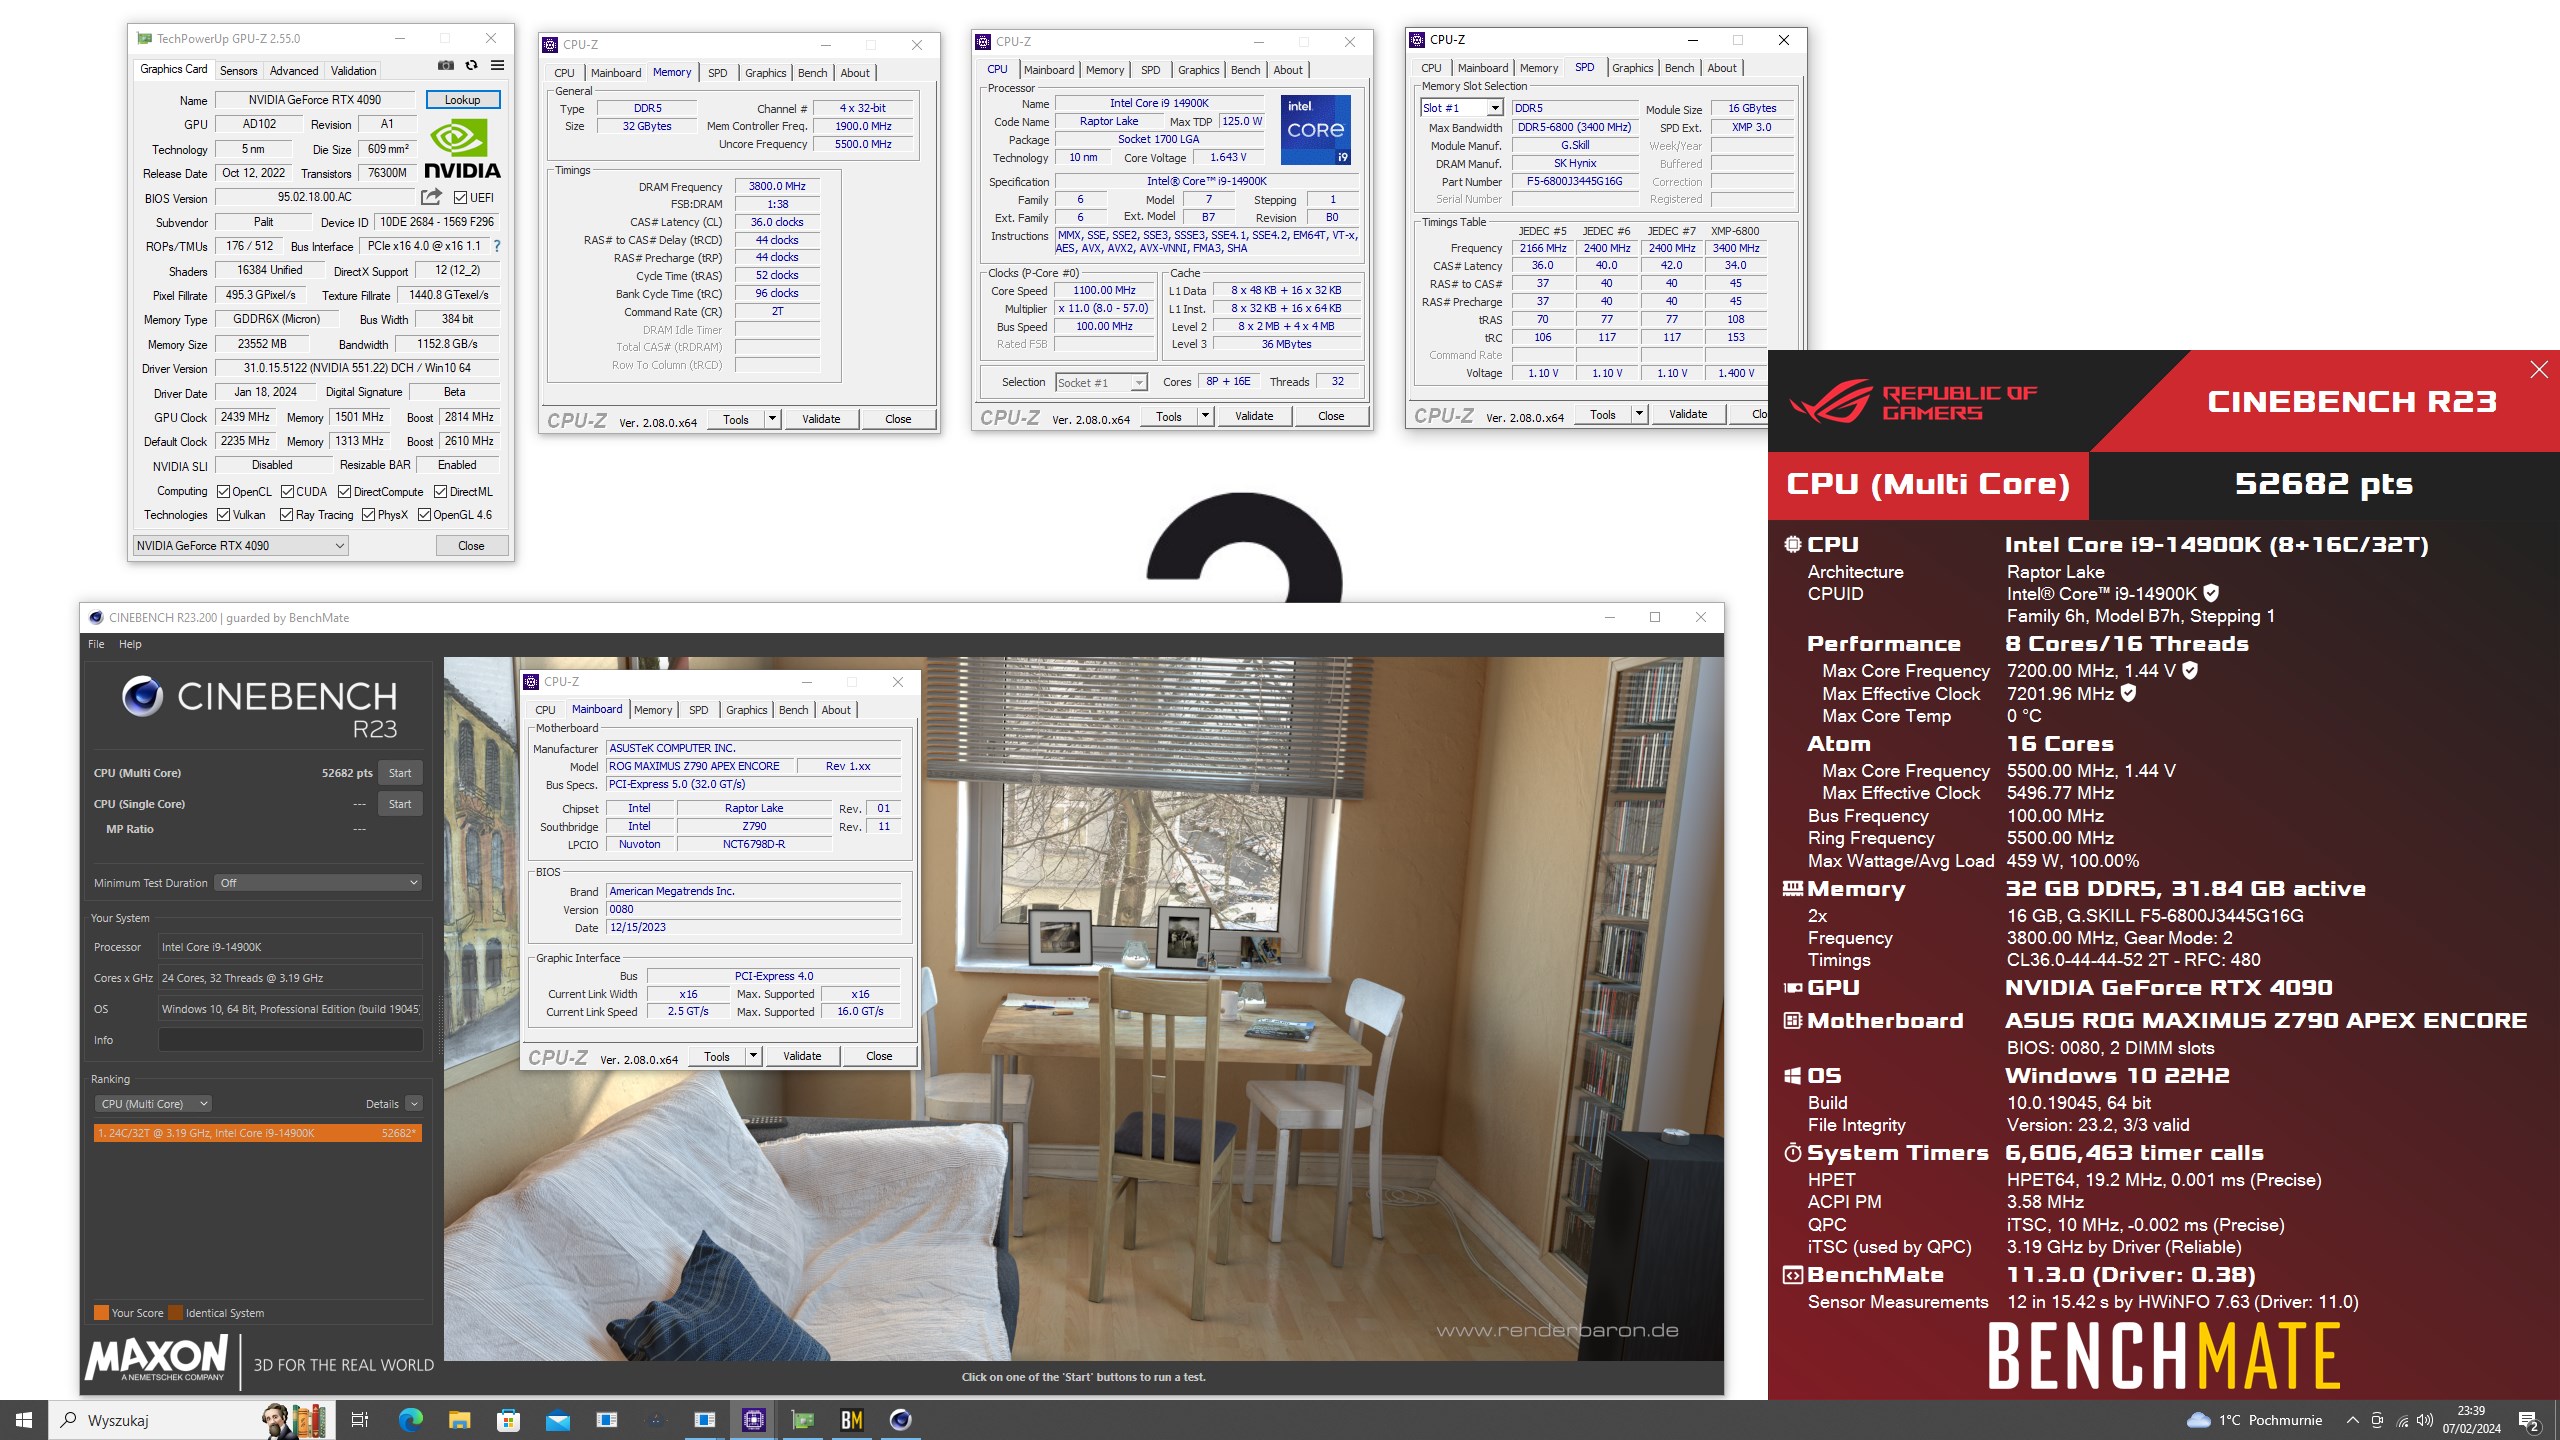Open Task View from the taskbar
The image size is (2560, 1440).
tap(360, 1420)
